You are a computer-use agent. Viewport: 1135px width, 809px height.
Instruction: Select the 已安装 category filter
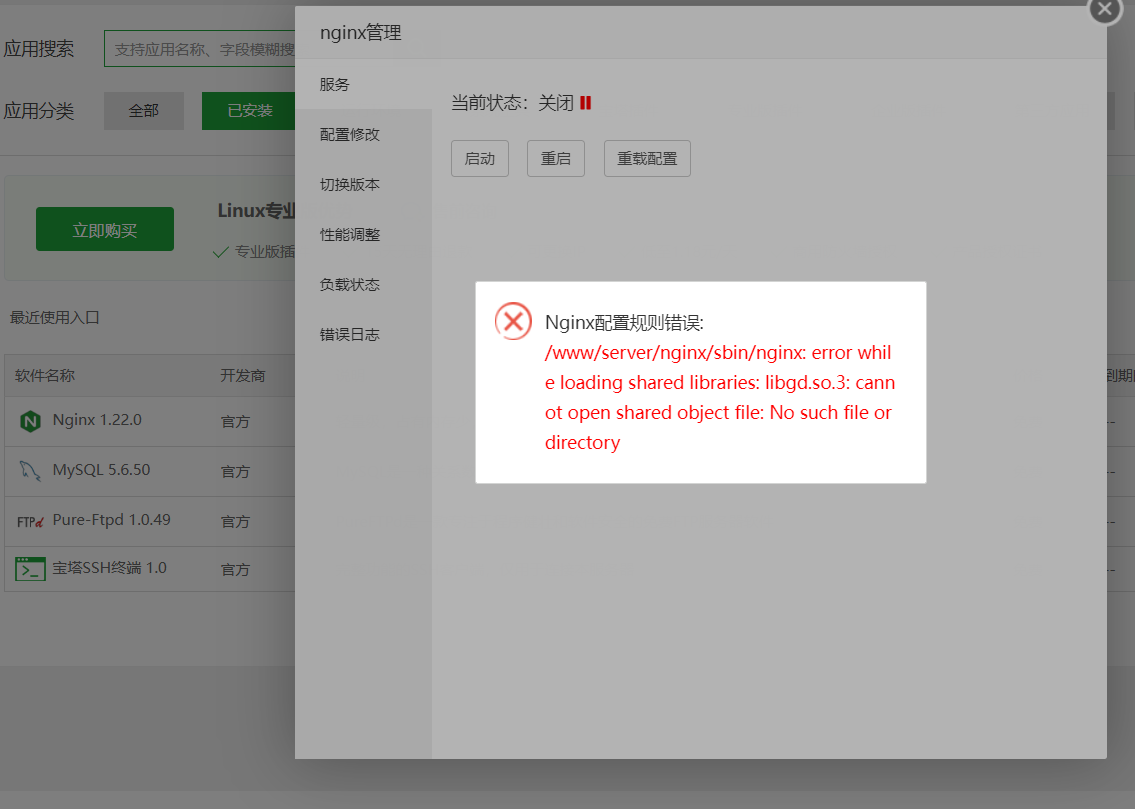coord(248,110)
